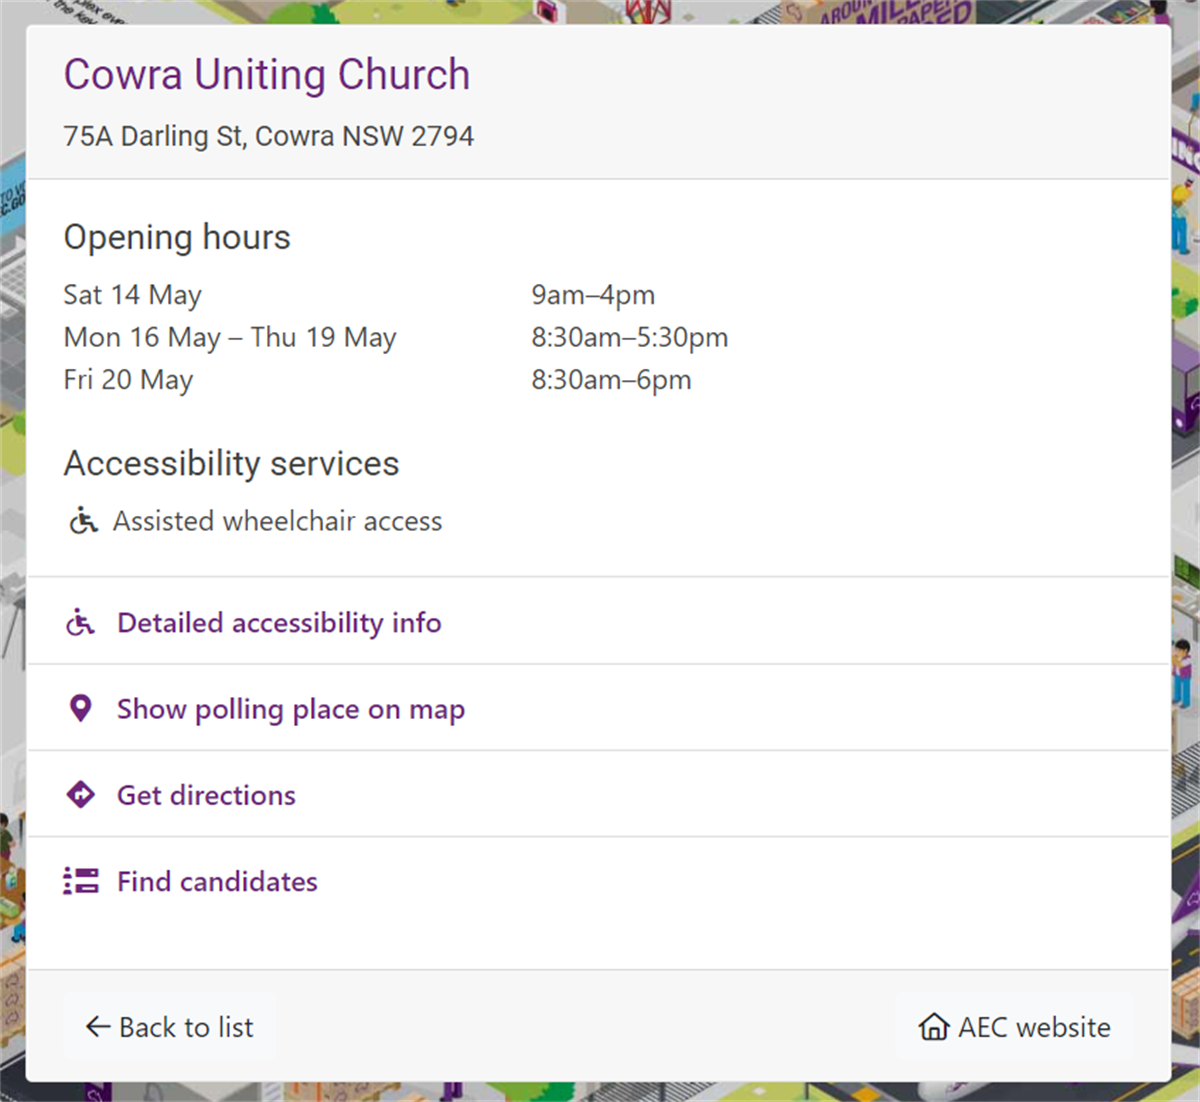
Task: Open Detailed accessibility info
Action: tap(279, 622)
